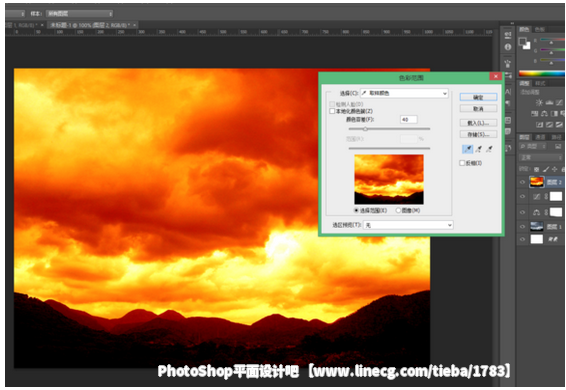566x390 pixels.
Task: Select the 图层 1 layer thumbnail
Action: click(536, 226)
